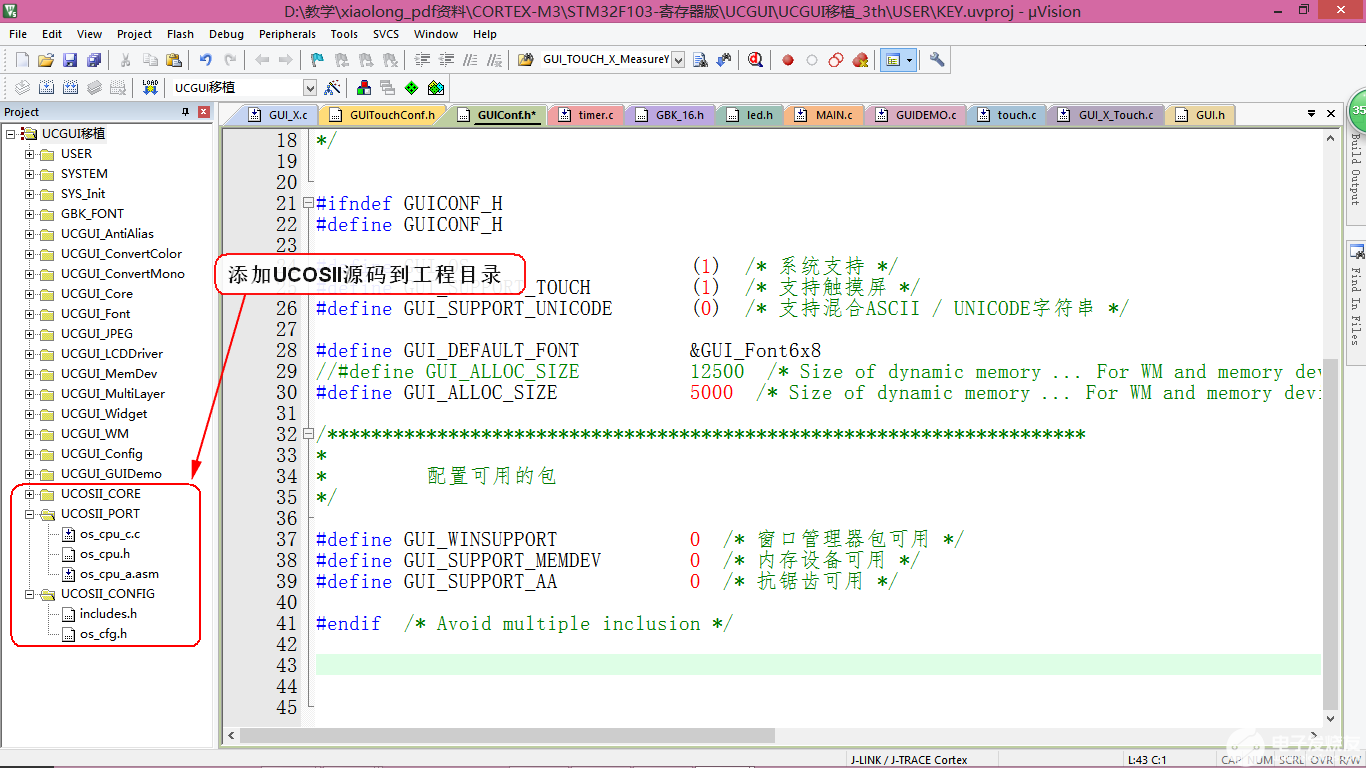Viewport: 1366px width, 768px height.
Task: Click the Save All files icon
Action: pos(94,60)
